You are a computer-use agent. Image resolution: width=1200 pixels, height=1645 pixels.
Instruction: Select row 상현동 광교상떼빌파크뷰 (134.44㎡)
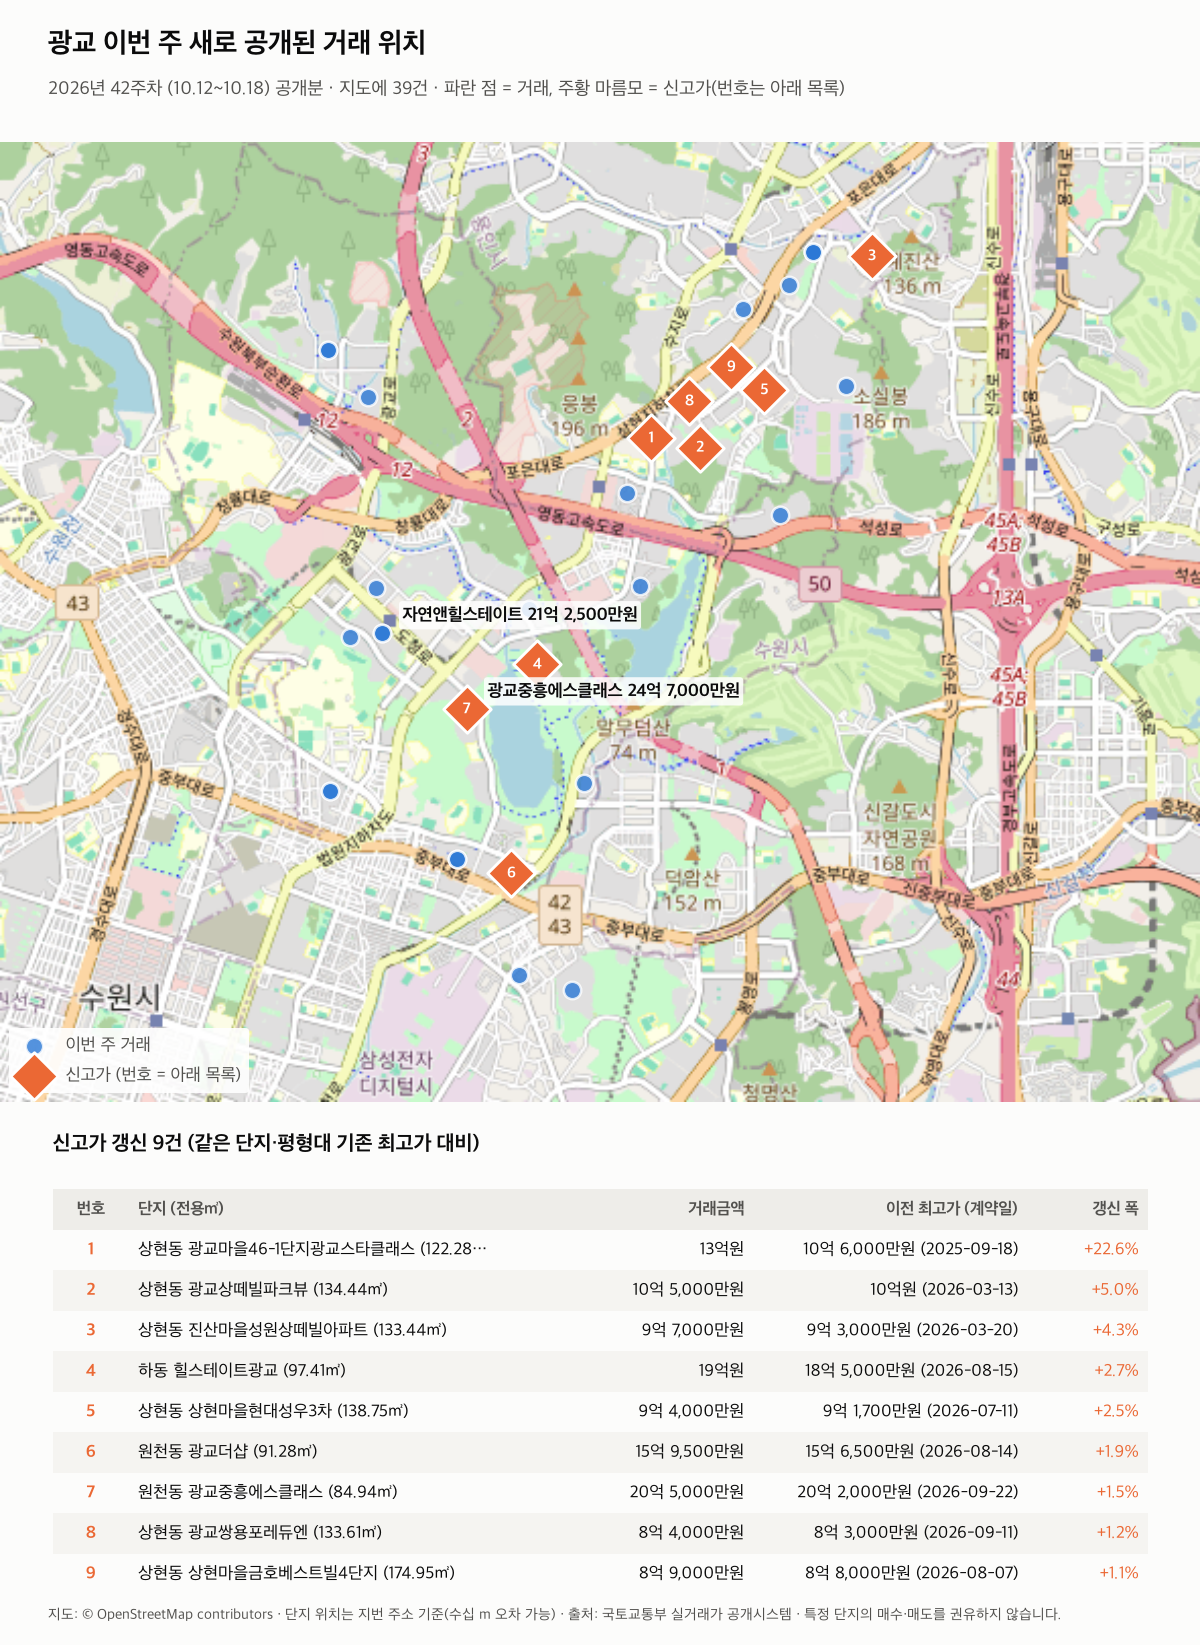click(600, 1290)
